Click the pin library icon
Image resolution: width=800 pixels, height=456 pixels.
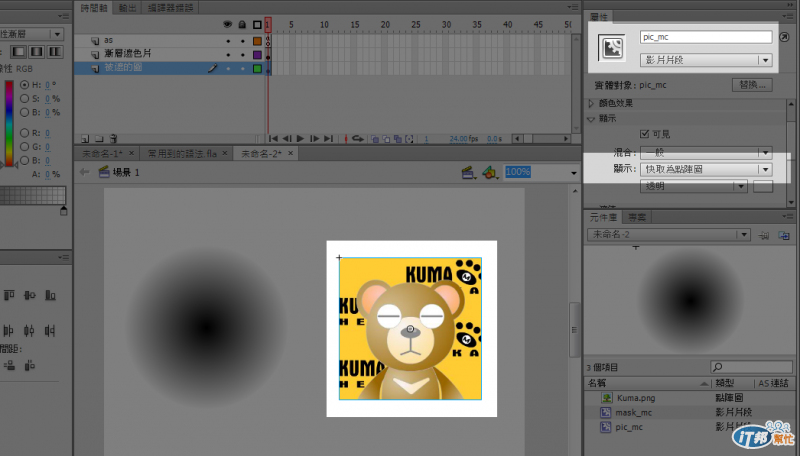coord(764,235)
